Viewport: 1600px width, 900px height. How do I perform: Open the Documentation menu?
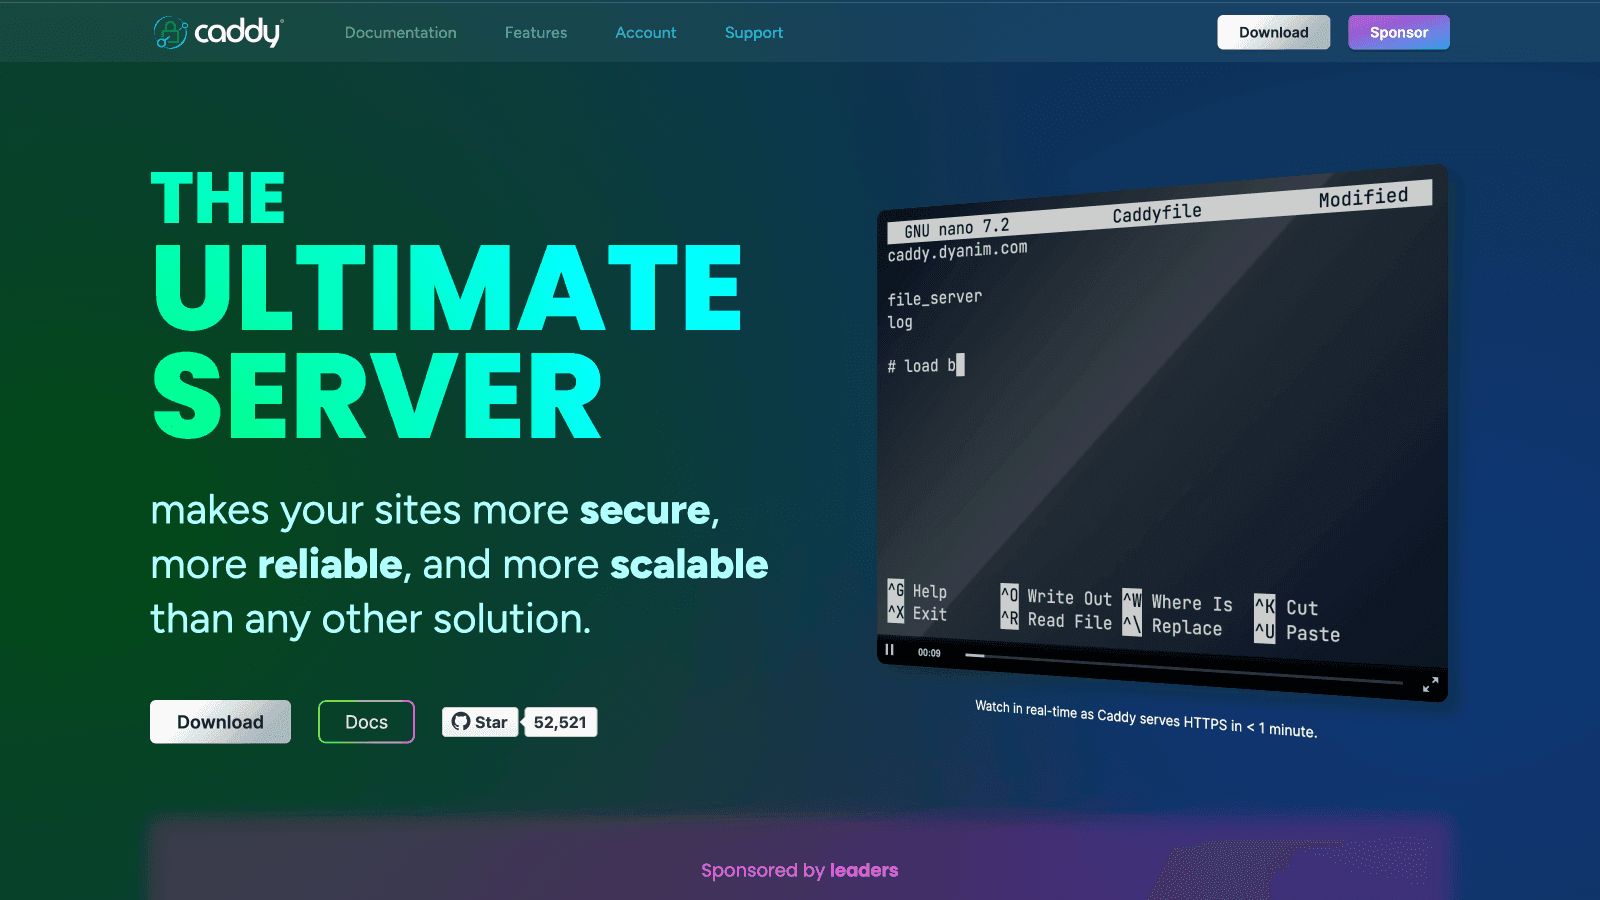pos(400,33)
